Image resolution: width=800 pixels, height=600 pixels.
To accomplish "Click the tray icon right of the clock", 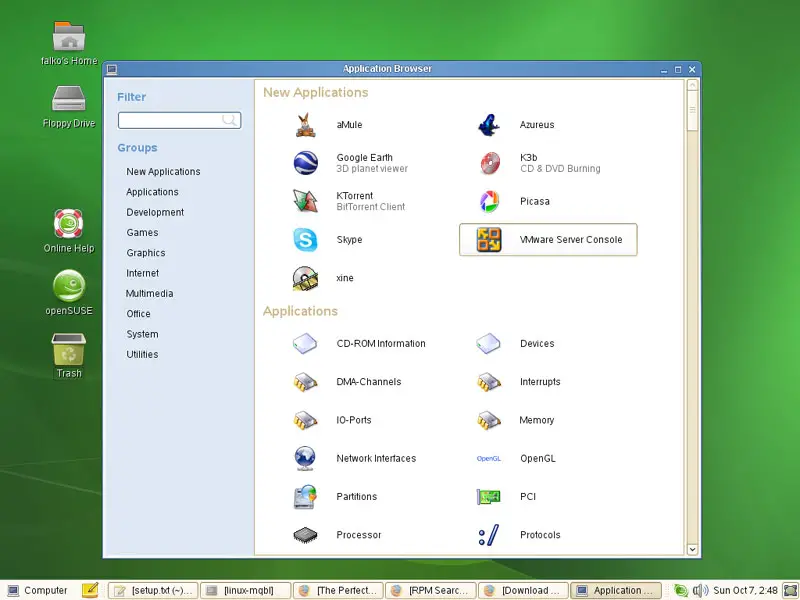I will pyautogui.click(x=790, y=590).
